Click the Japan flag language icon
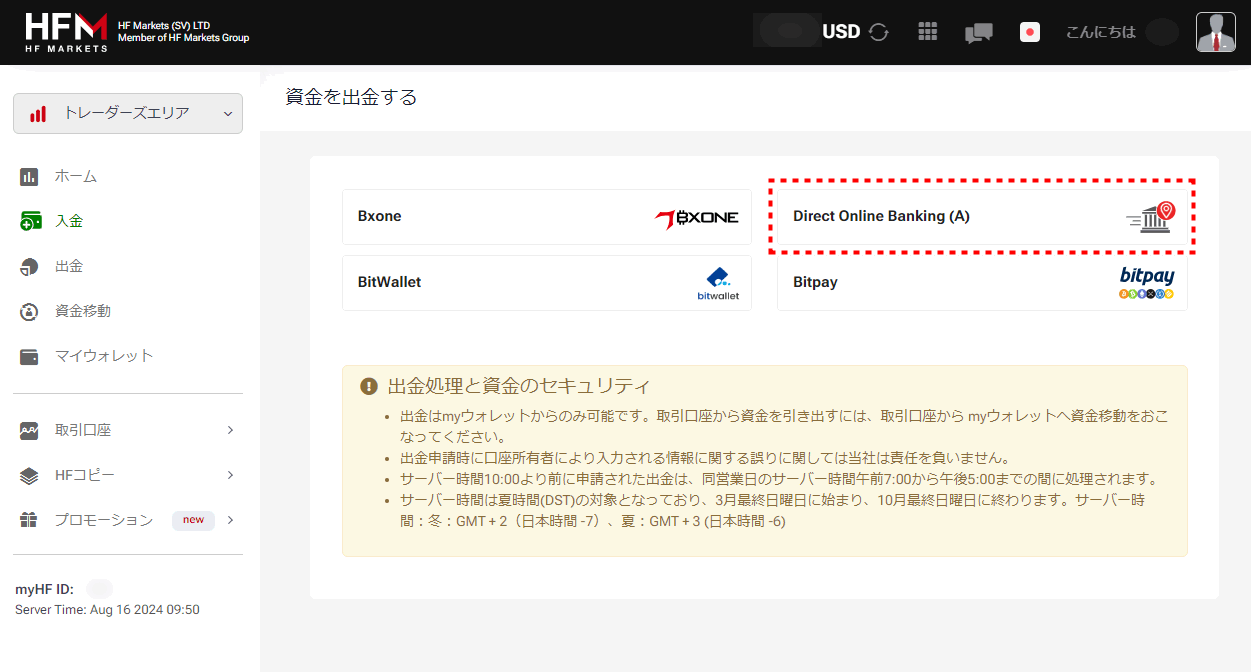1251x672 pixels. (x=1030, y=32)
